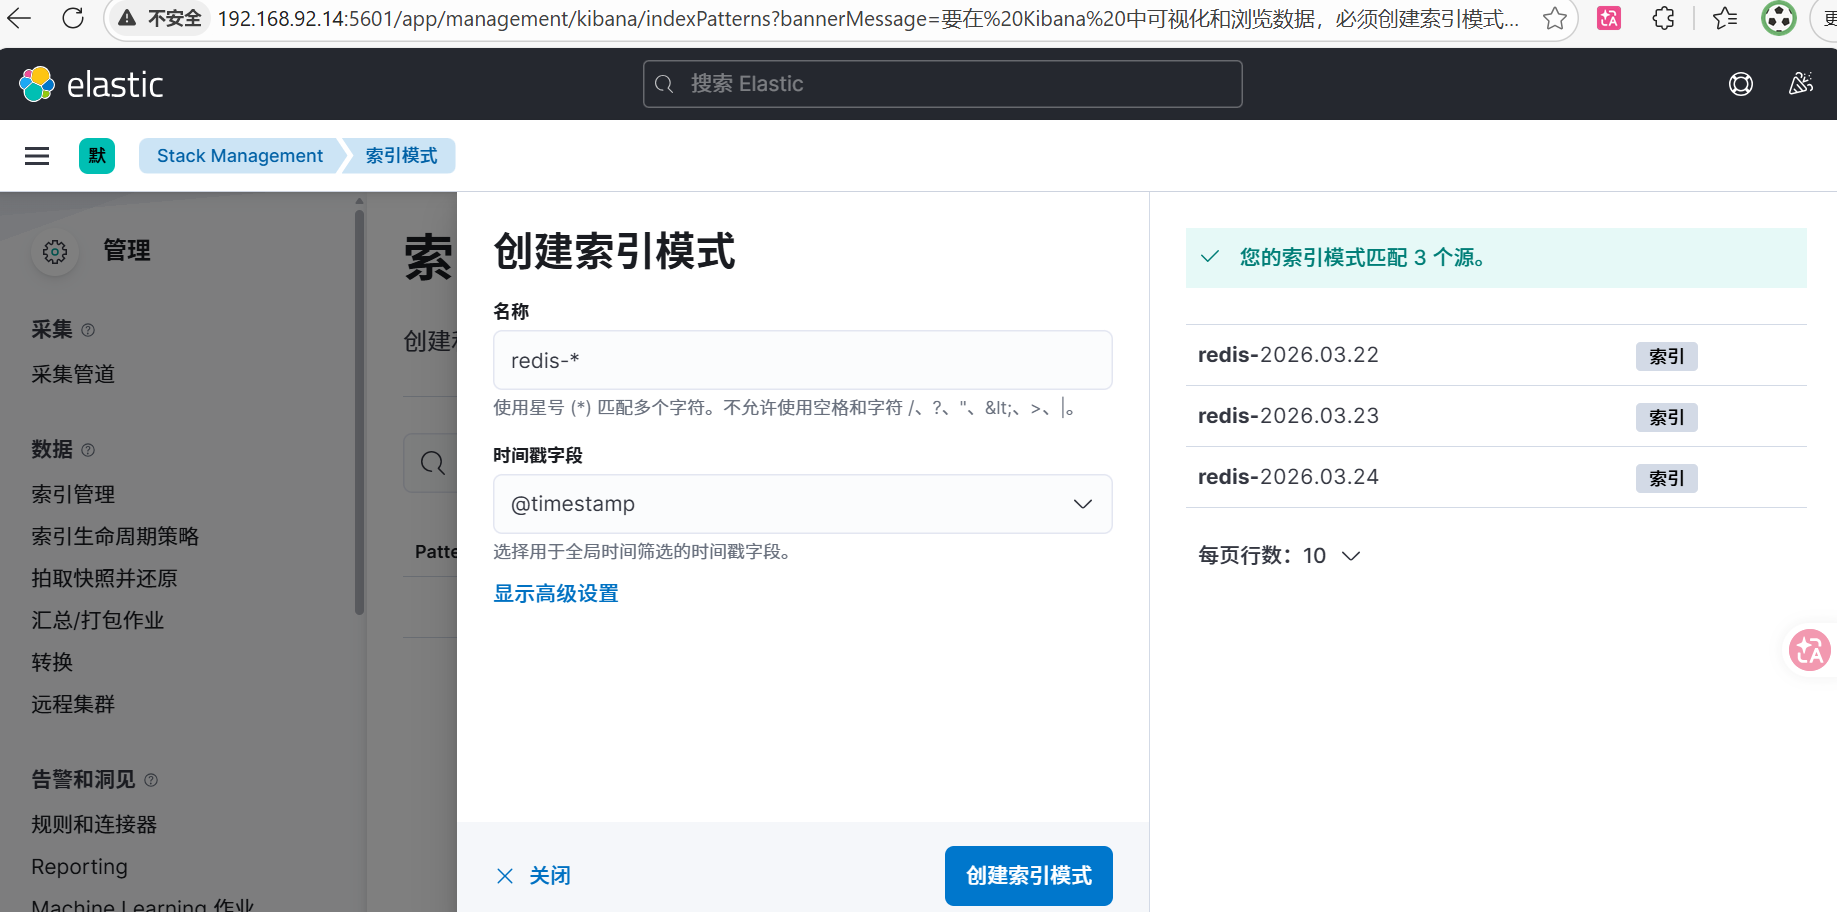Open the help menu lifebuoy icon
This screenshot has height=912, width=1837.
coord(1741,84)
